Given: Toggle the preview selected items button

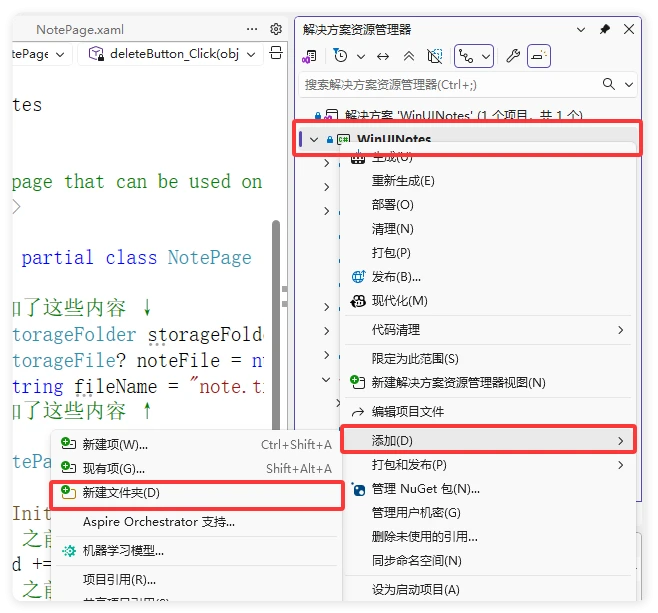Looking at the screenshot, I should point(538,56).
